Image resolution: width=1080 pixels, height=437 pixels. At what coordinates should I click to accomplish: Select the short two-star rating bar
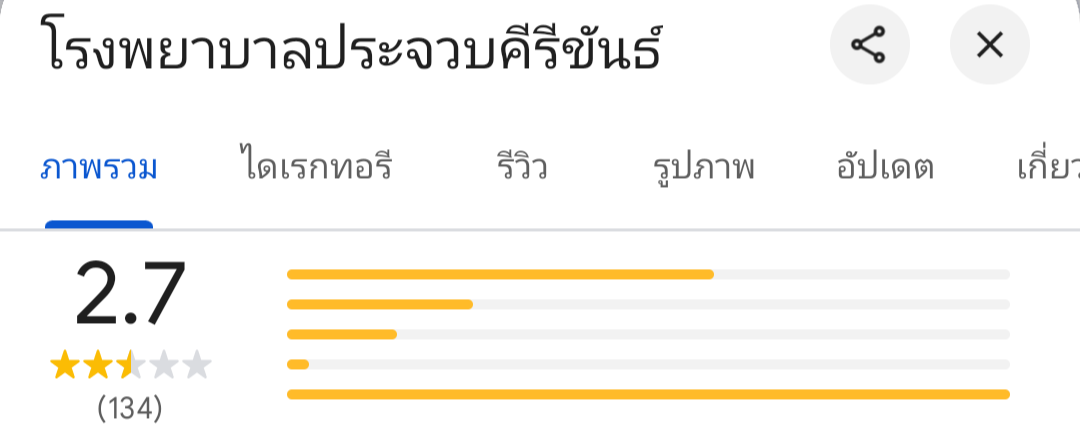tap(648, 364)
